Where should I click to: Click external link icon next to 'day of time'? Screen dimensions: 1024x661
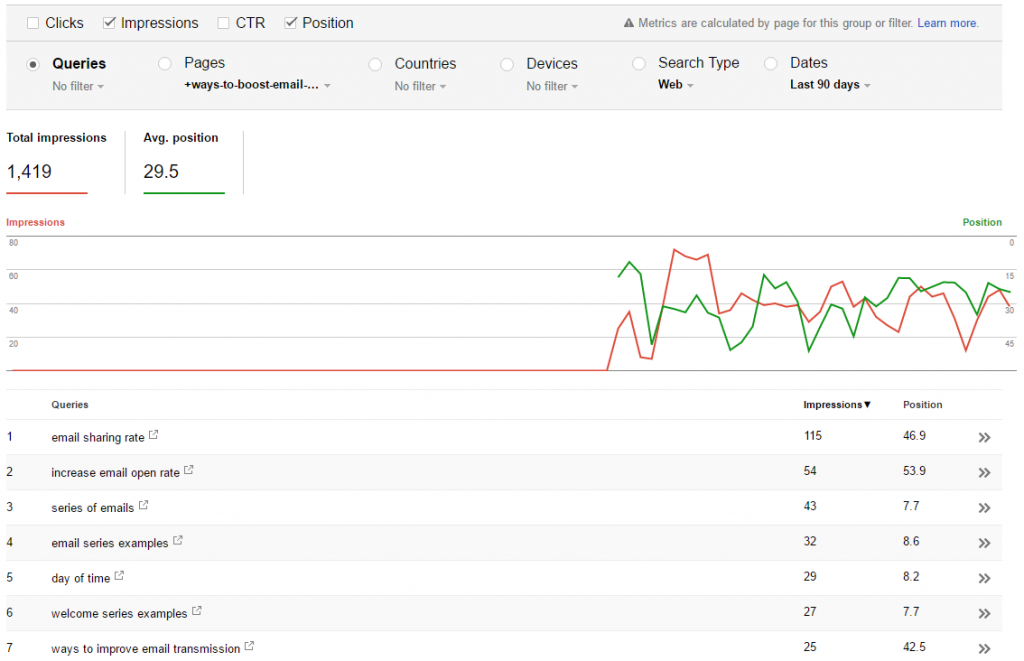click(119, 576)
